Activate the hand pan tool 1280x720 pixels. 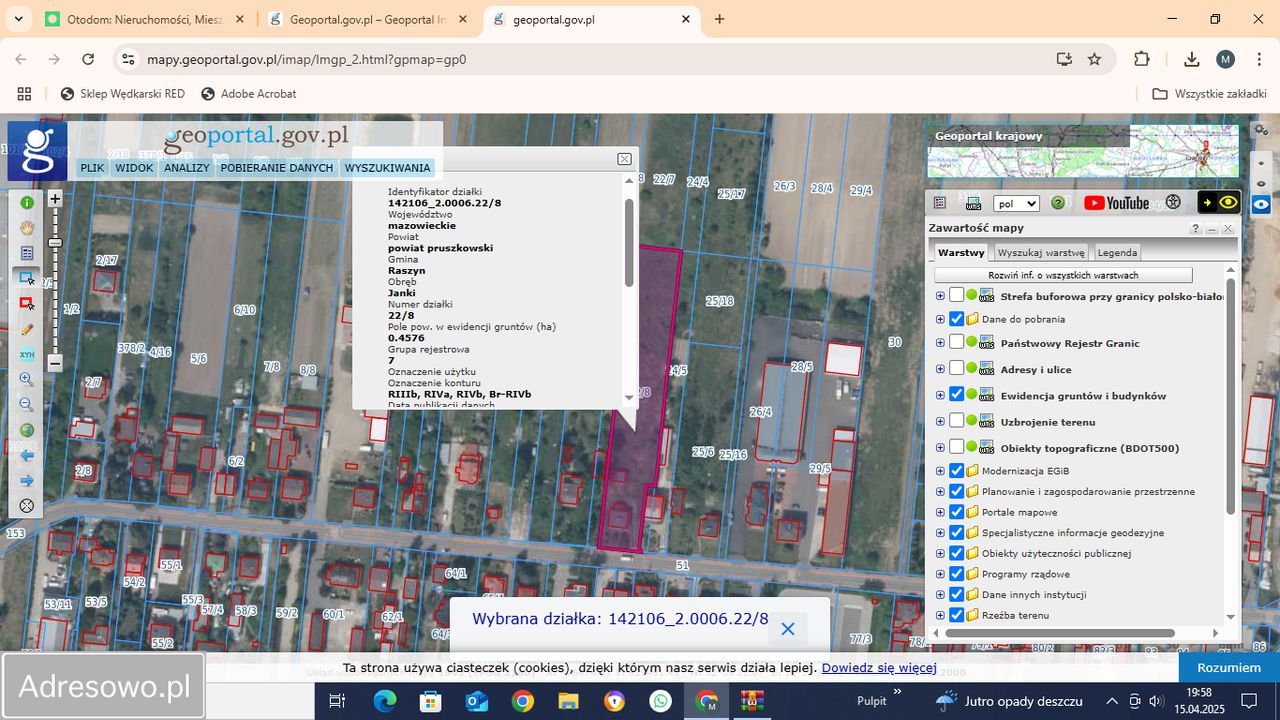click(27, 228)
